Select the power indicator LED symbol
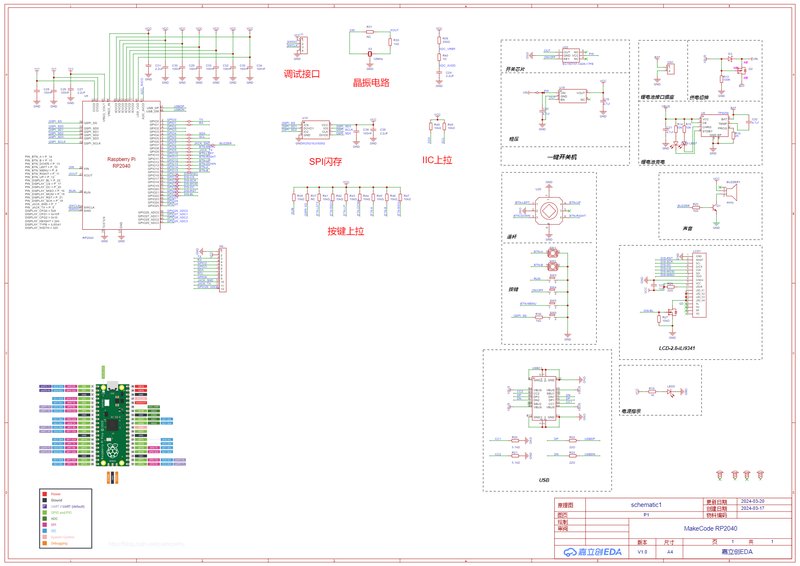 point(671,391)
